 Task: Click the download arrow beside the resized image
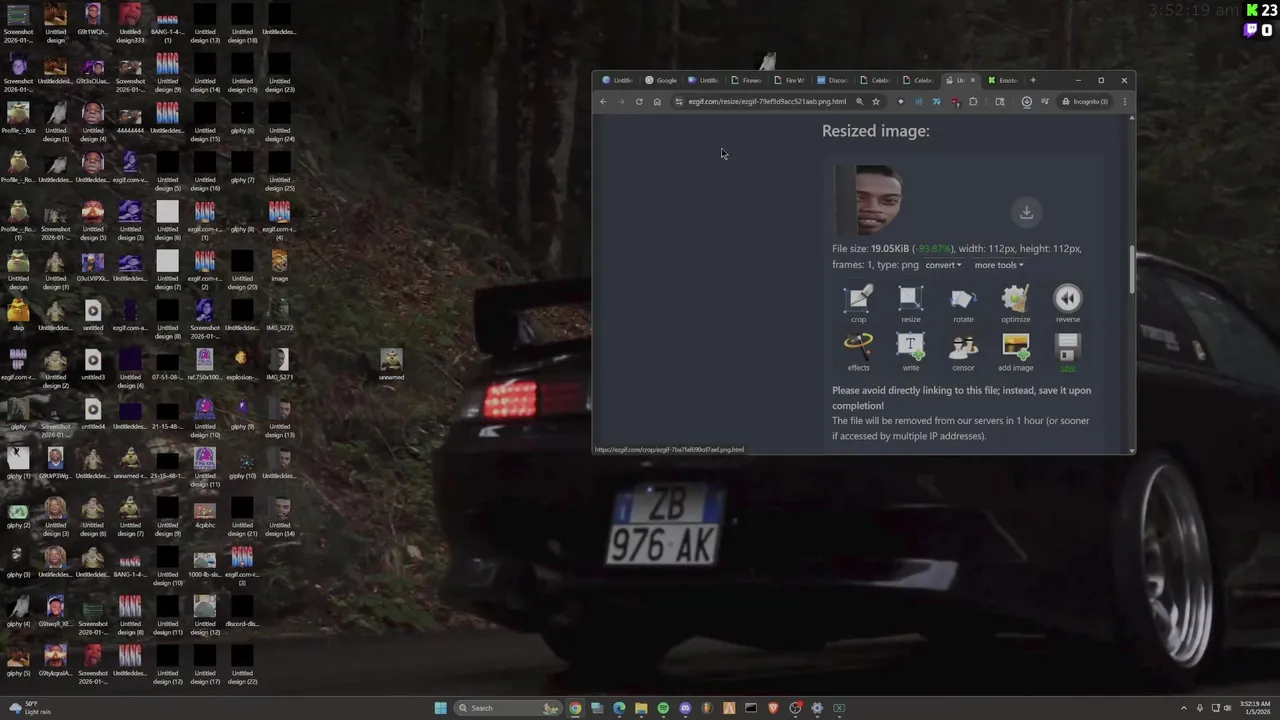[x=1026, y=212]
